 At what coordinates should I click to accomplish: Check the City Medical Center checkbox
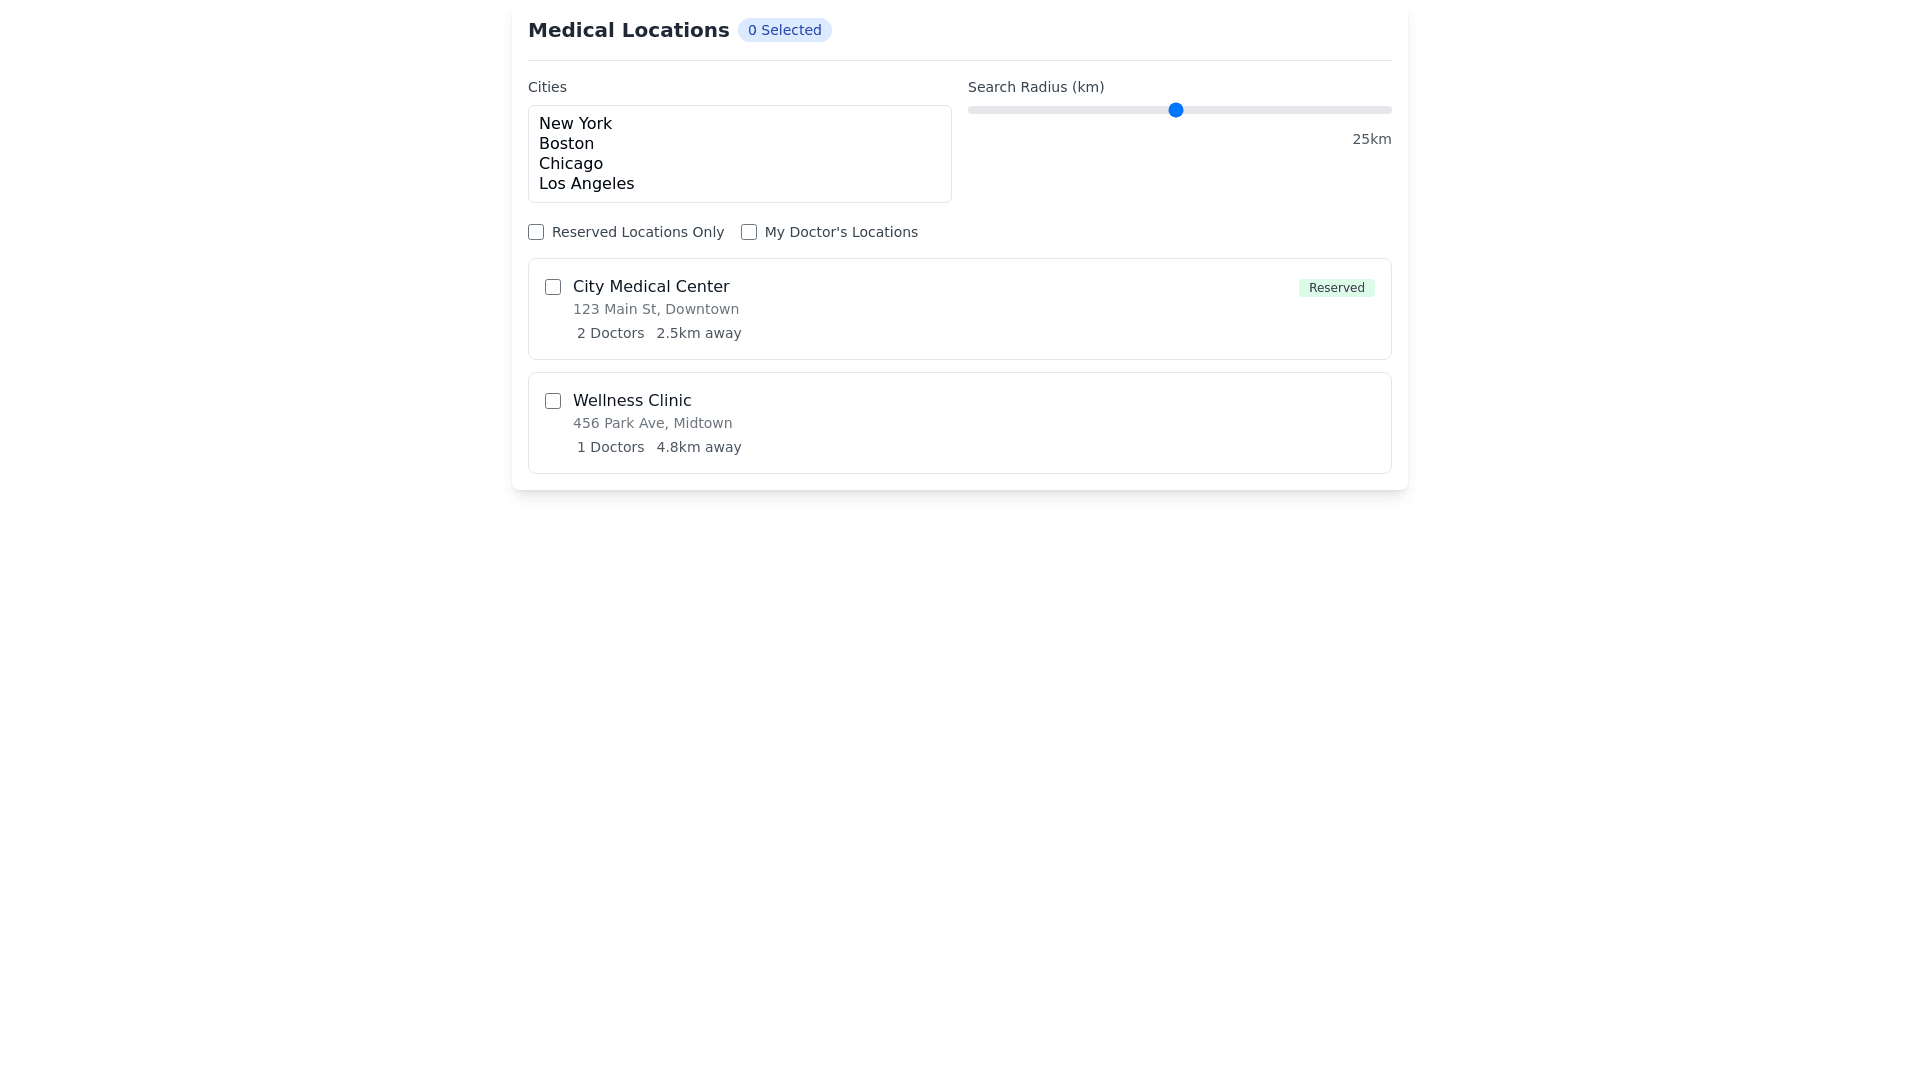pos(553,287)
